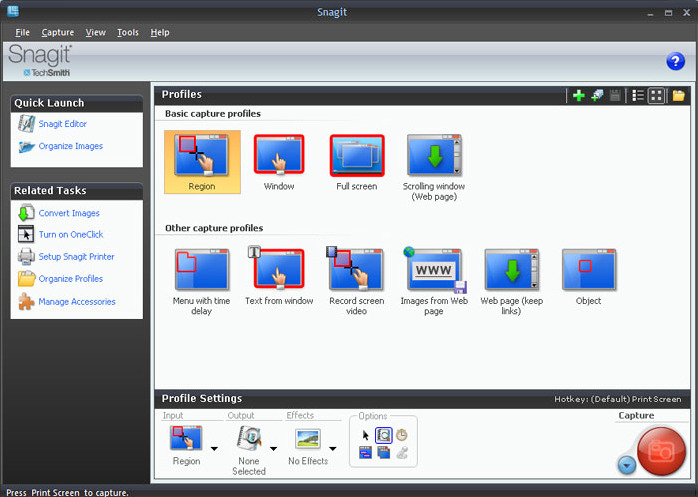The image size is (698, 497).
Task: Click the Quick Launch panel header
Action: coord(77,103)
